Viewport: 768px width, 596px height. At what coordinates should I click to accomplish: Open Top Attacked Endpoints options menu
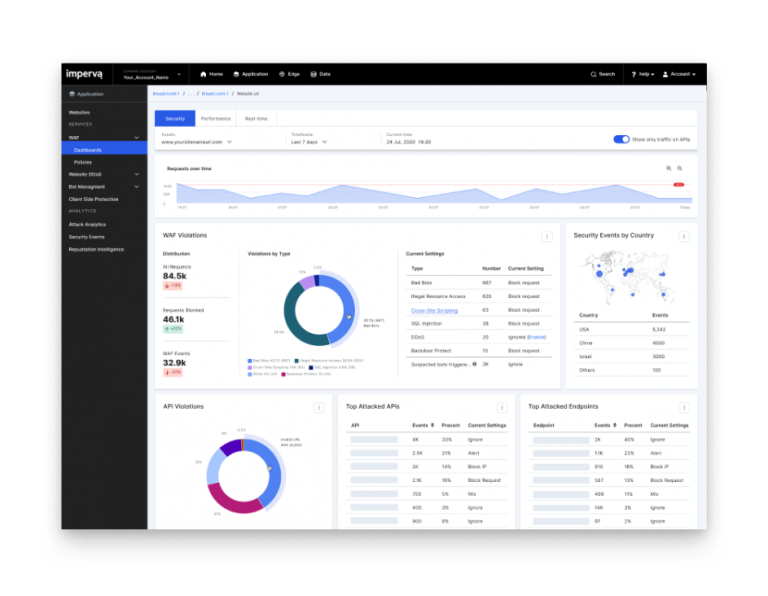684,407
